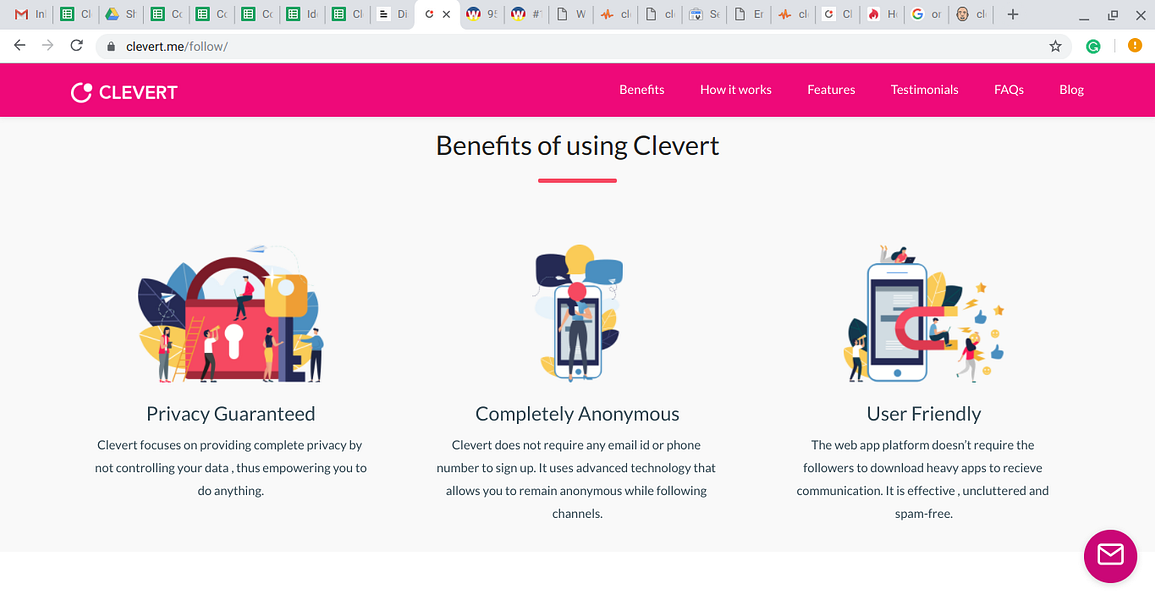Viewport: 1155px width, 600px height.
Task: Visit the Blog from the header
Action: click(x=1071, y=90)
